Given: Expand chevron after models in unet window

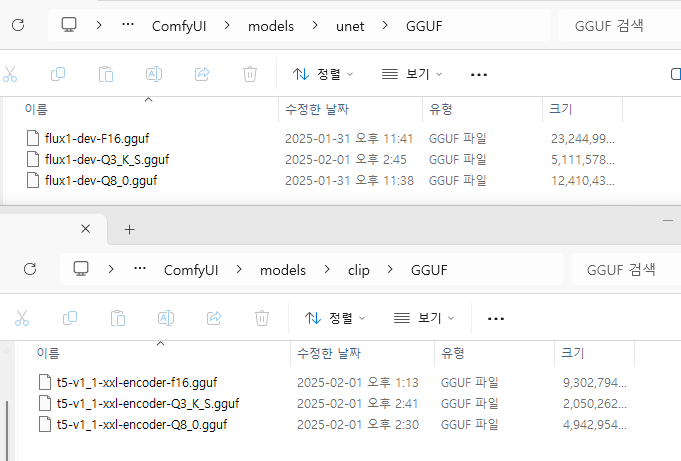Looking at the screenshot, I should (x=315, y=26).
